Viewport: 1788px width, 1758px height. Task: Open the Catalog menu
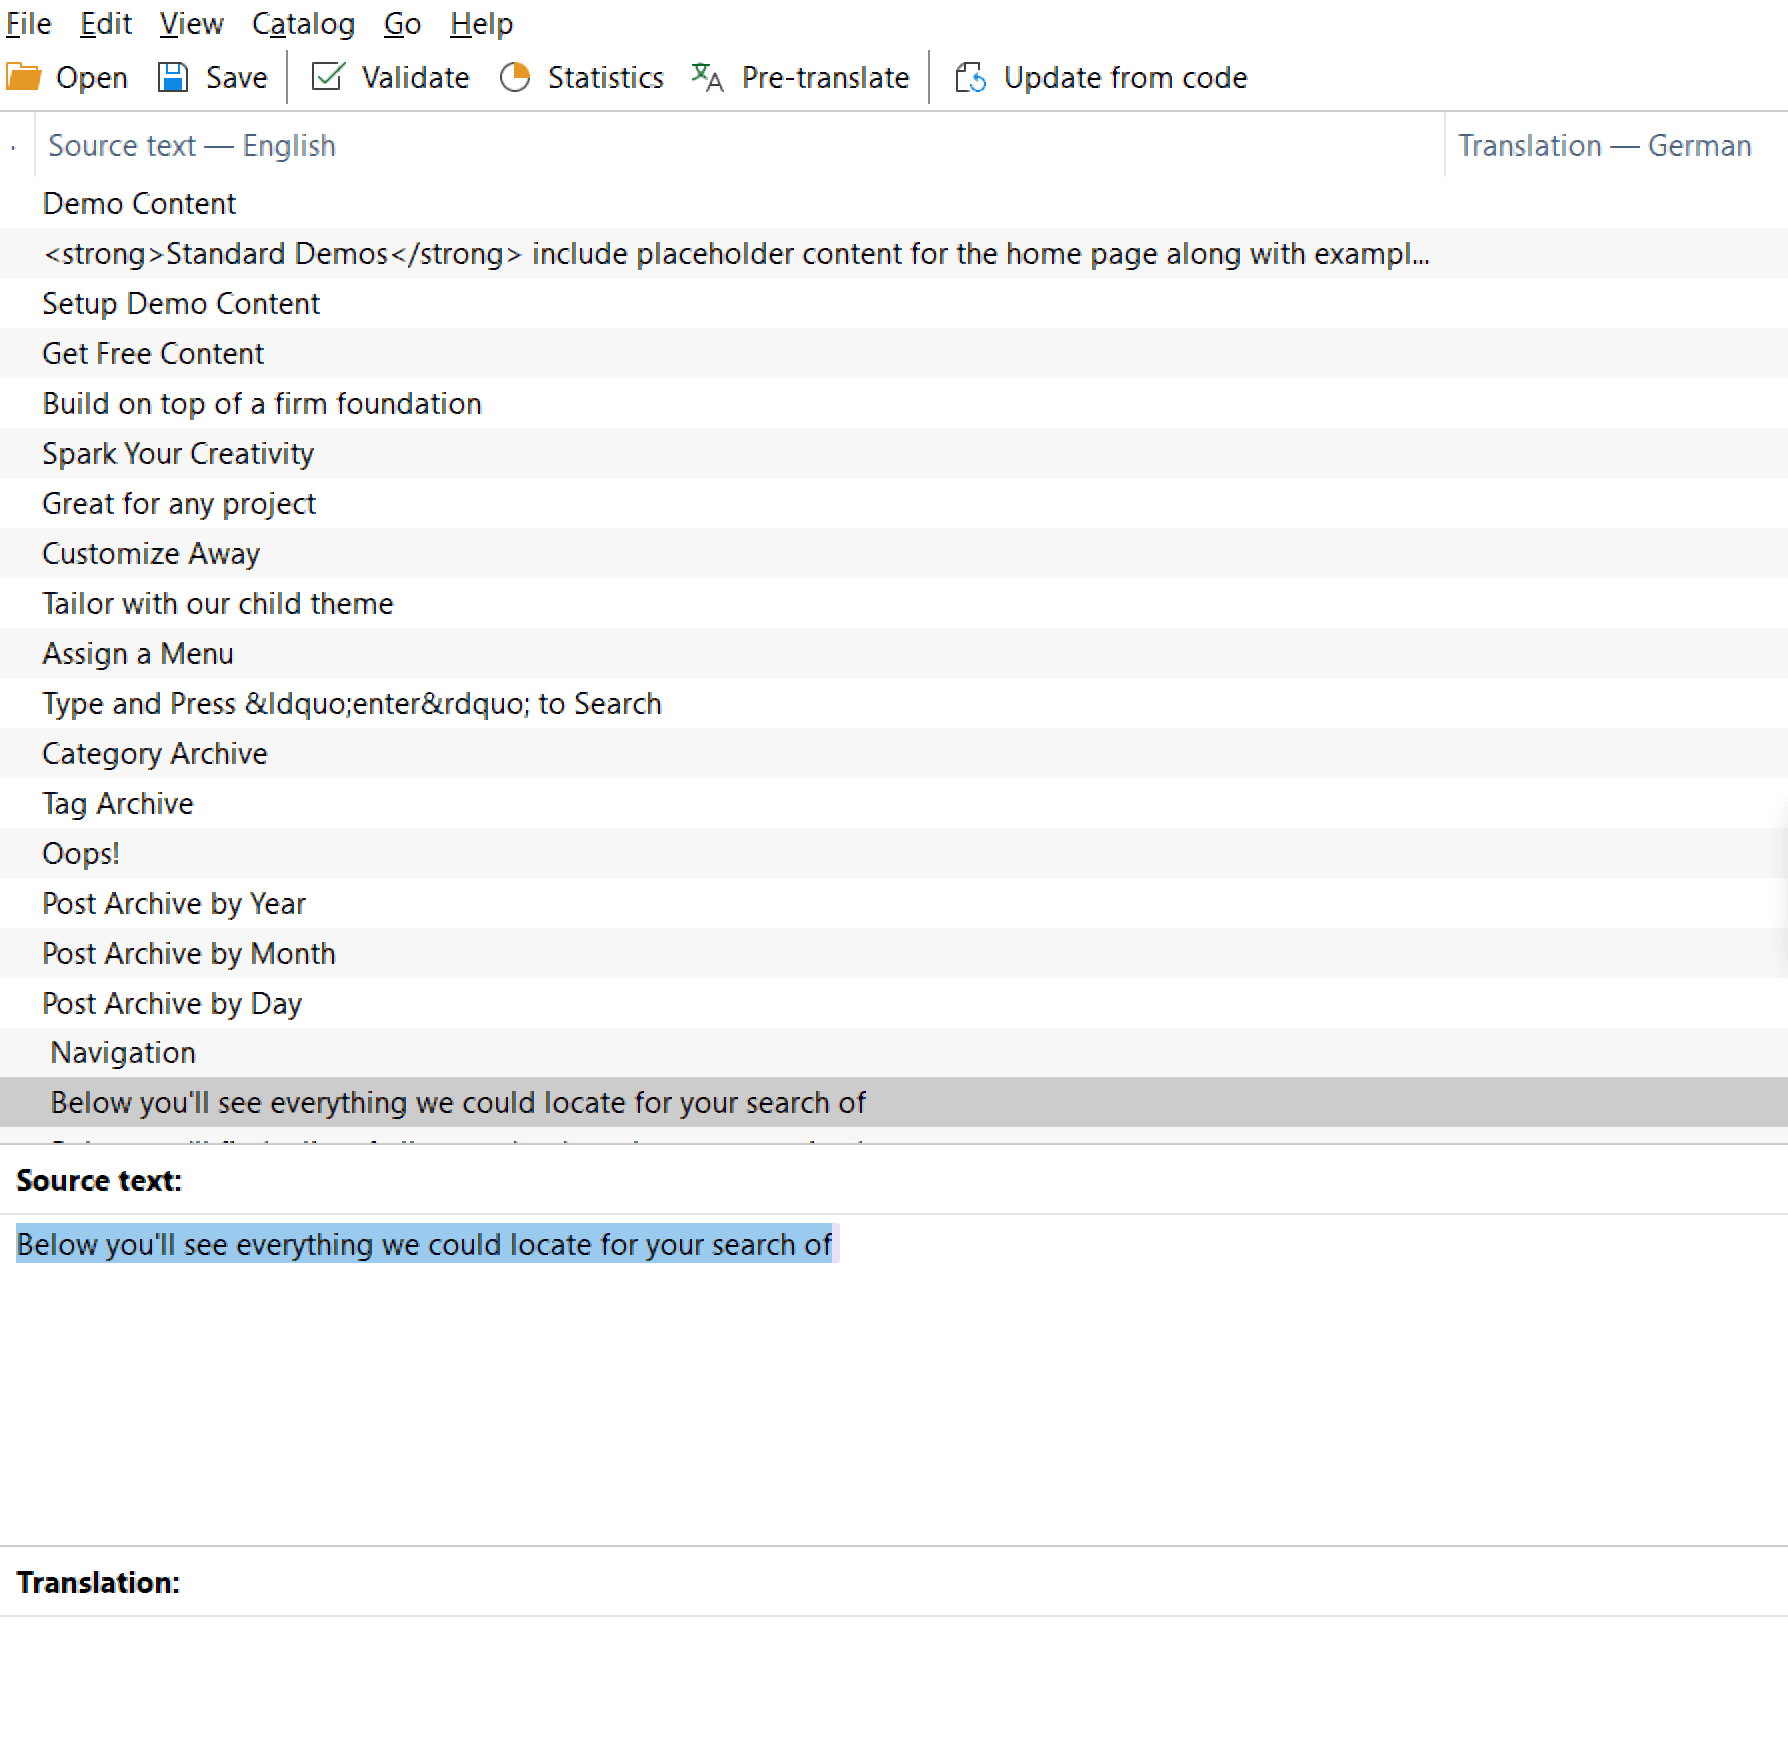pyautogui.click(x=303, y=23)
